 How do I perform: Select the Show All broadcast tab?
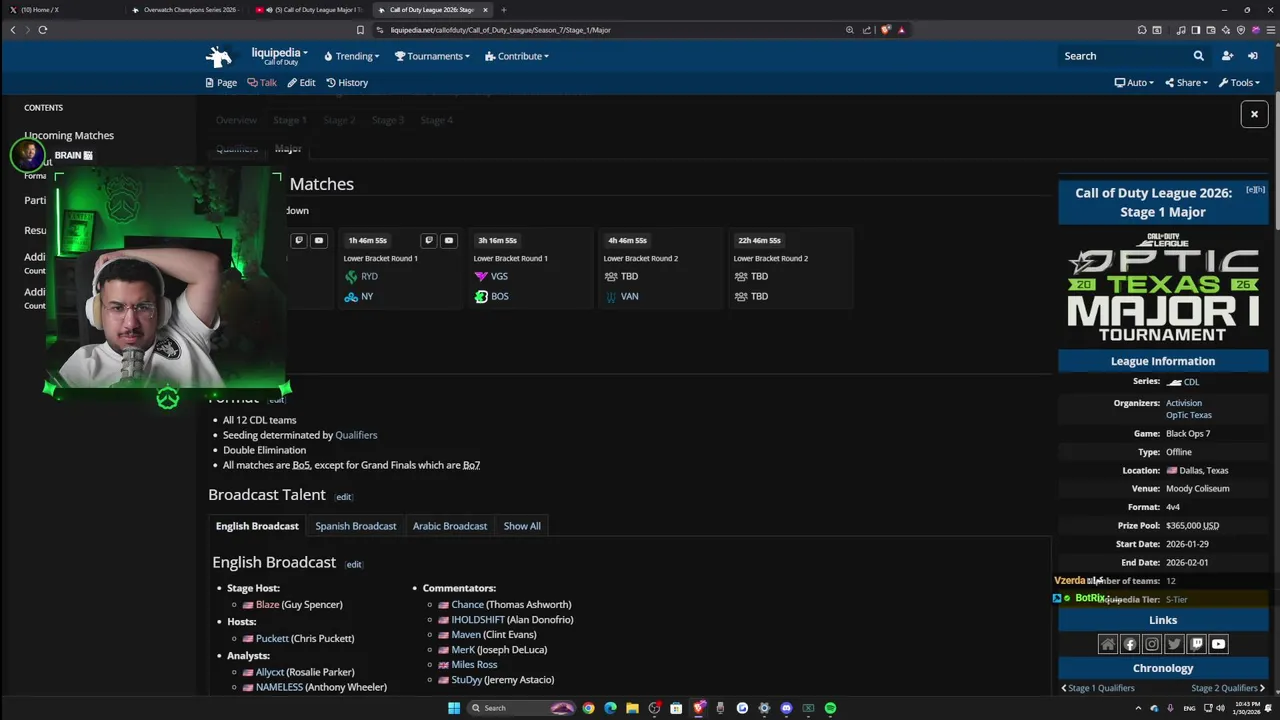point(522,526)
